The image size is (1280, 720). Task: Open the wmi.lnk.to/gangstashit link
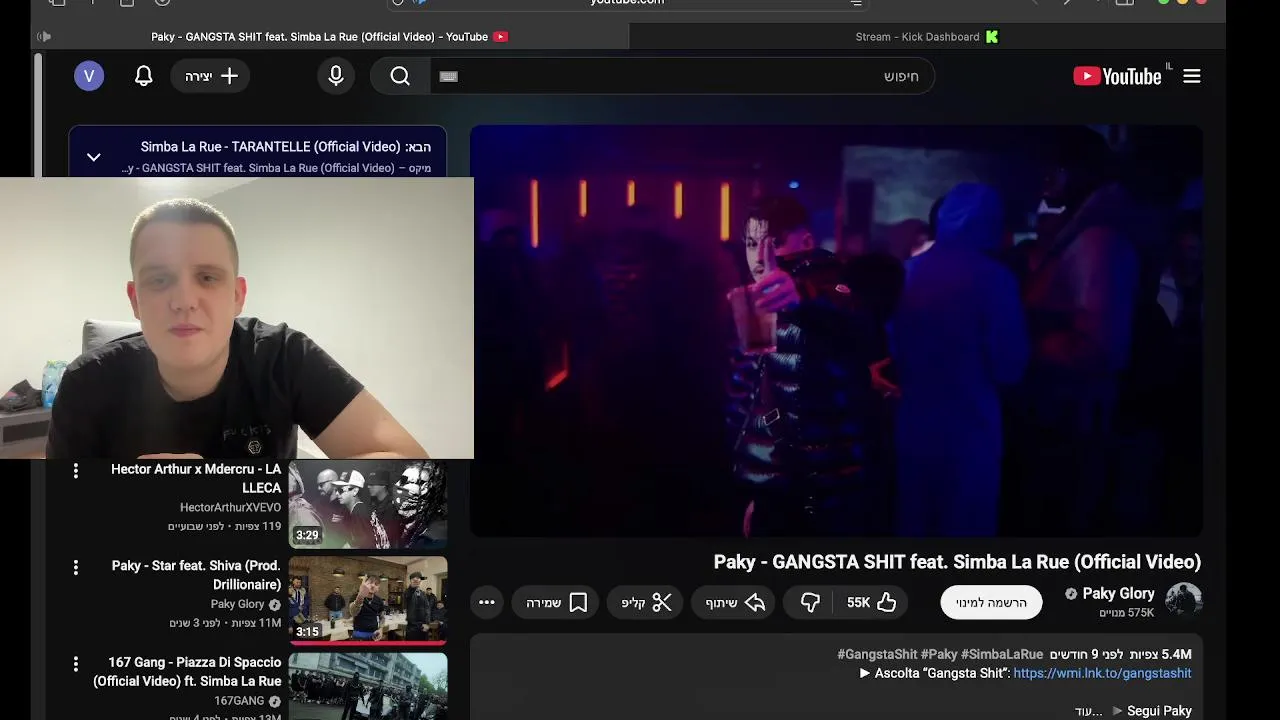pyautogui.click(x=1102, y=673)
